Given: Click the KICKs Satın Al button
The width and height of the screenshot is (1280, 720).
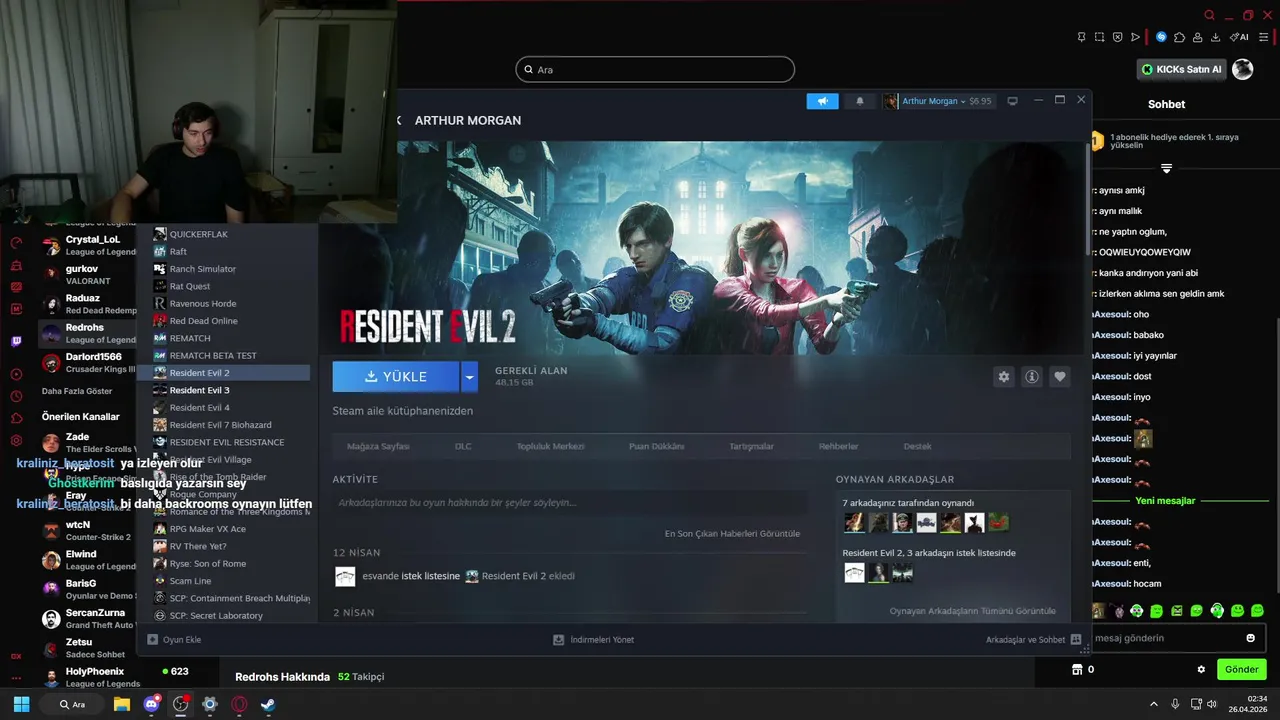Looking at the screenshot, I should tap(1182, 69).
